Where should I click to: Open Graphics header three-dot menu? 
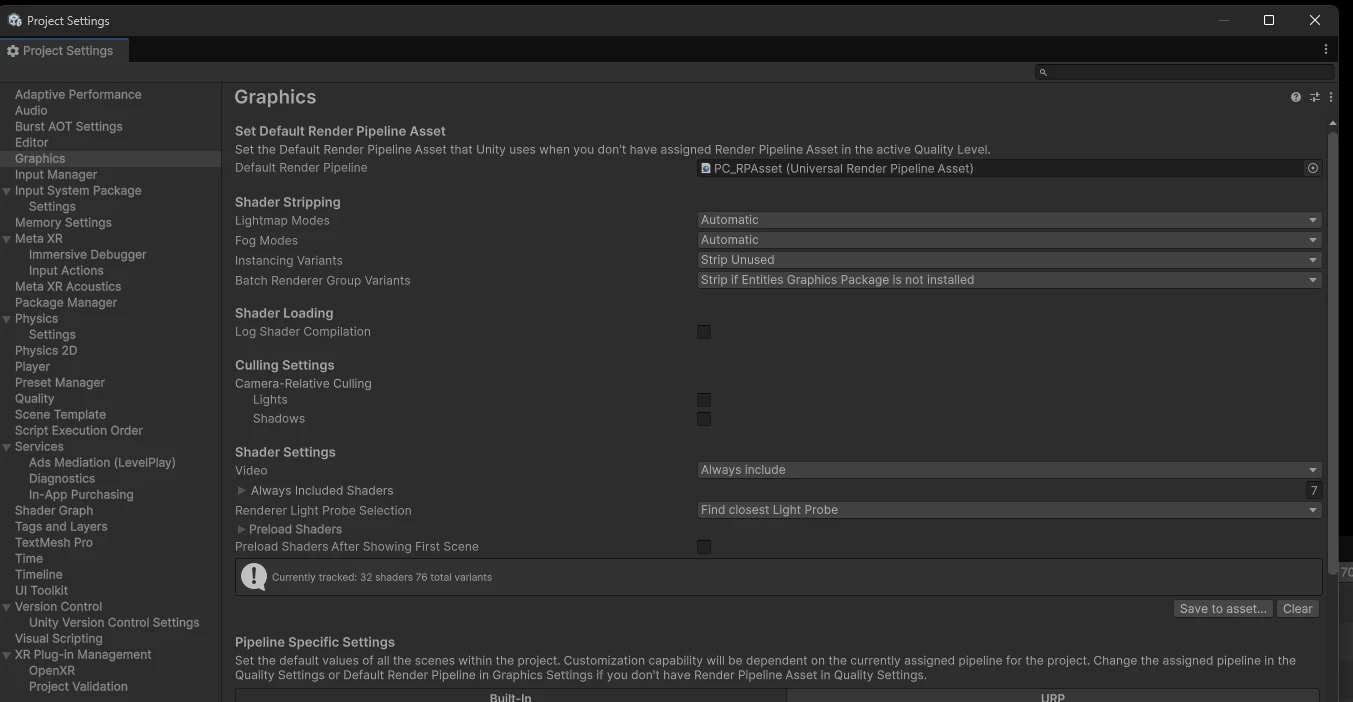[1331, 97]
